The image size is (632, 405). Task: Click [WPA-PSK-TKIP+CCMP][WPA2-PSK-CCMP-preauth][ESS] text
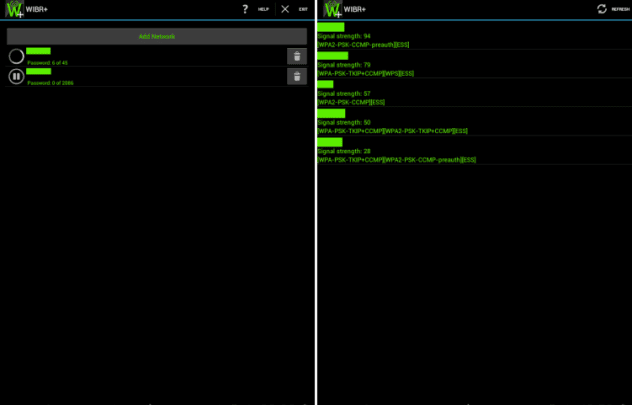[x=397, y=160]
